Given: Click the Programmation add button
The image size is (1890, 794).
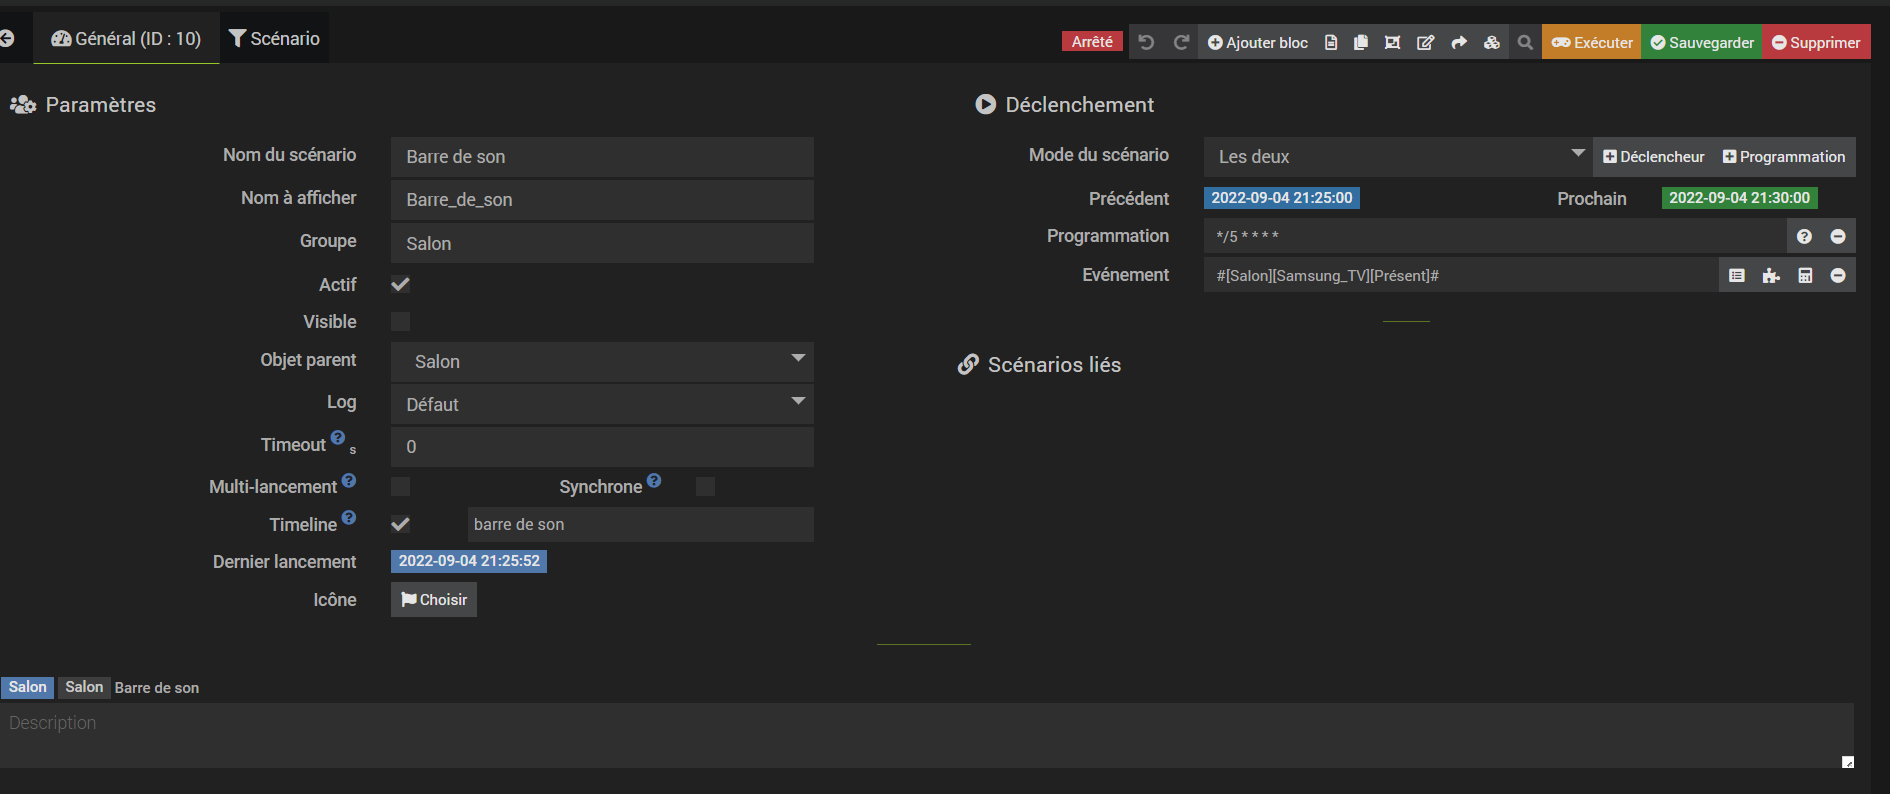Looking at the screenshot, I should 1784,156.
